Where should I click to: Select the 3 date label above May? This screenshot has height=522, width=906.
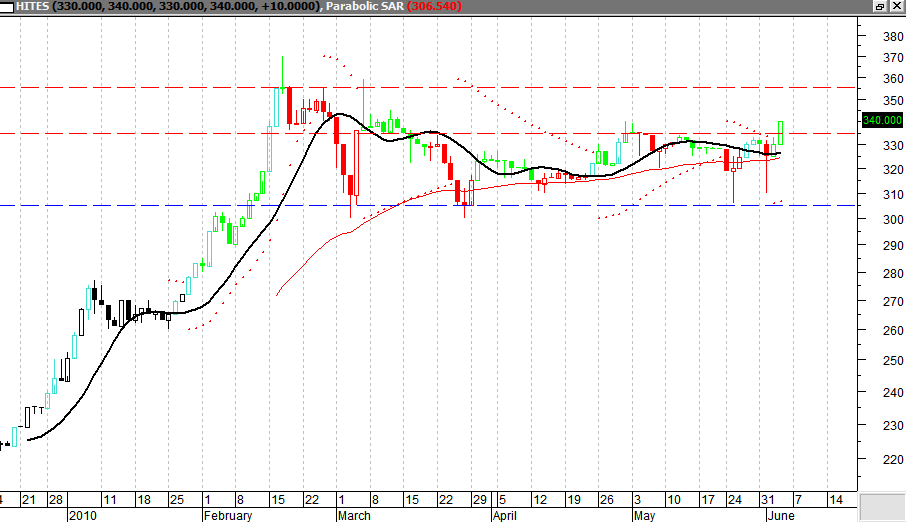(x=637, y=500)
